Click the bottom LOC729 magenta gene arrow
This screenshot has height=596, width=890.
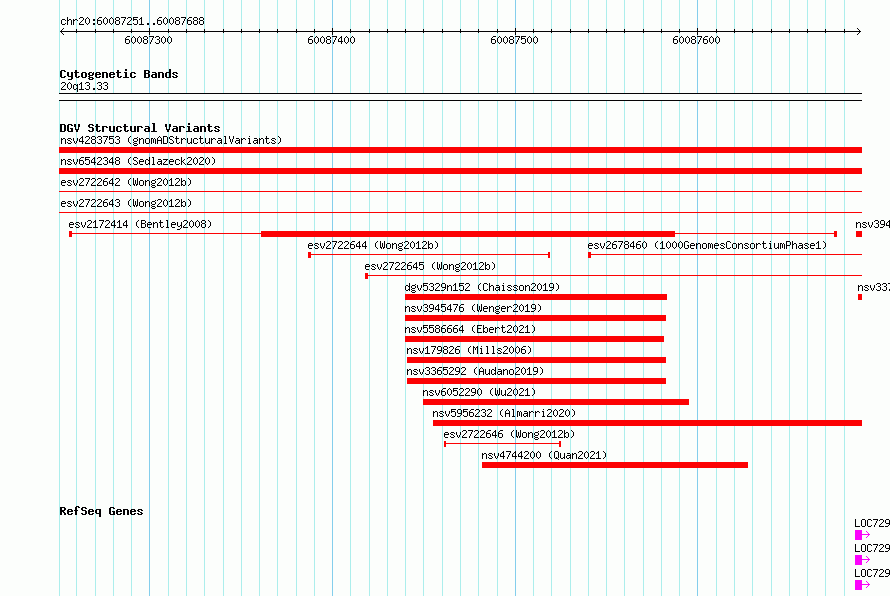pyautogui.click(x=862, y=585)
